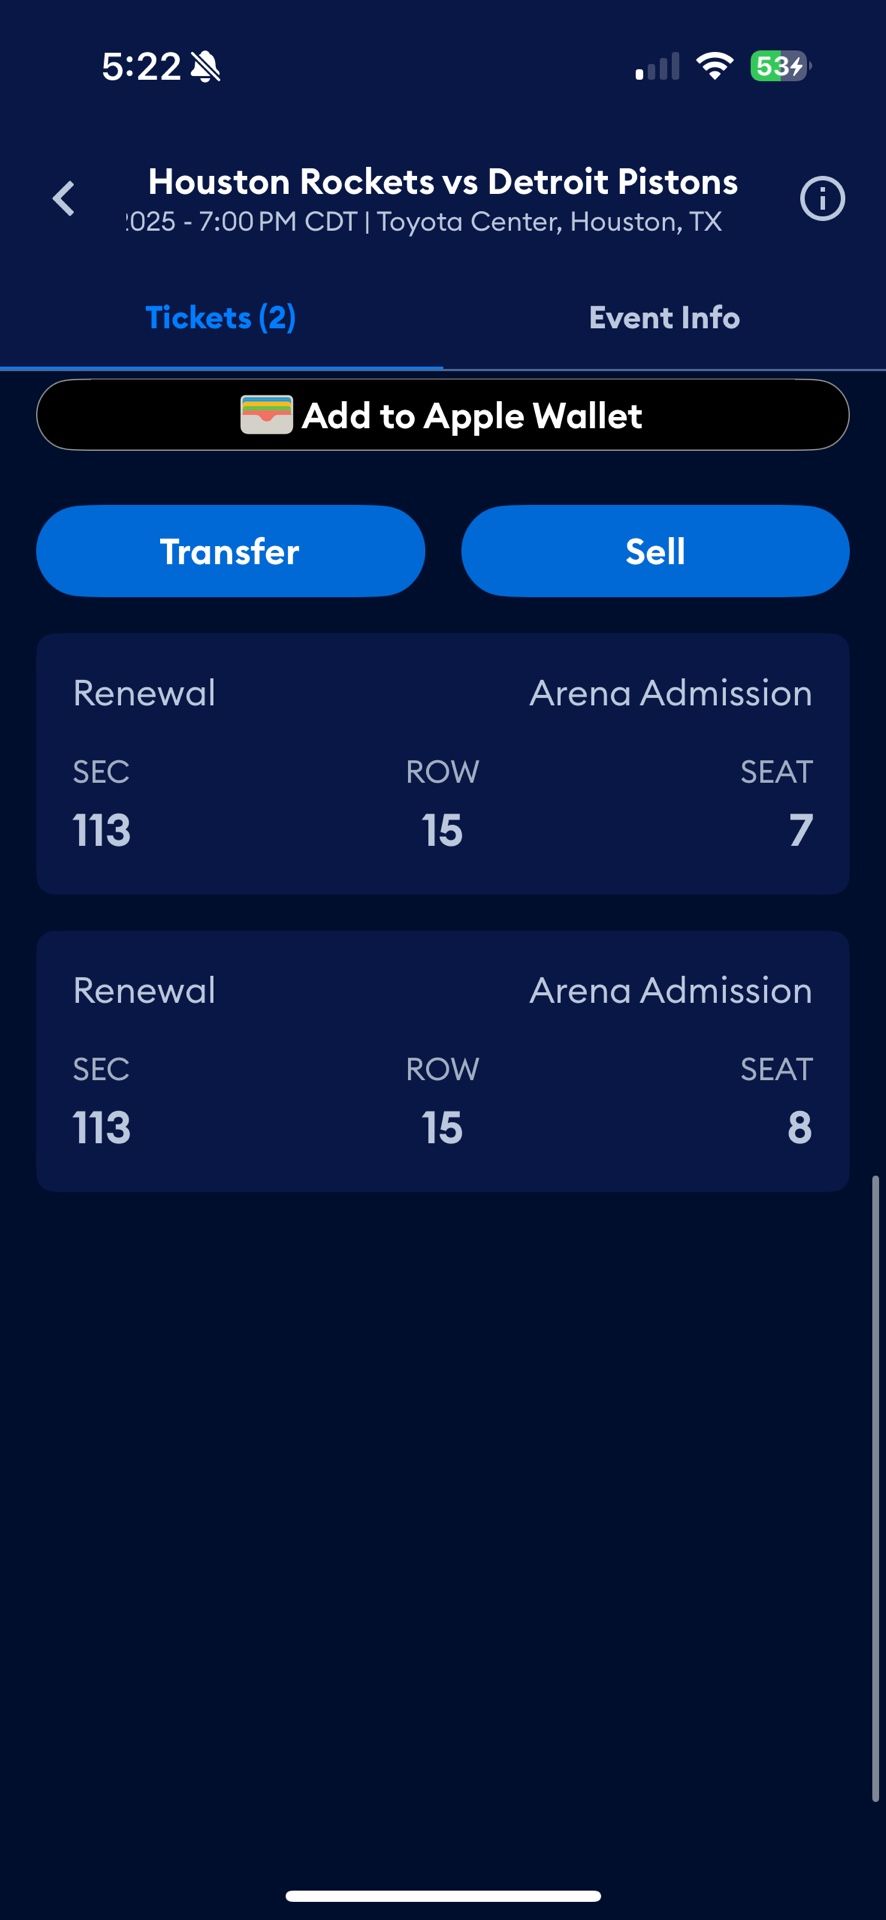Select the ticket card for seat 7
This screenshot has height=1920, width=886.
[x=443, y=763]
